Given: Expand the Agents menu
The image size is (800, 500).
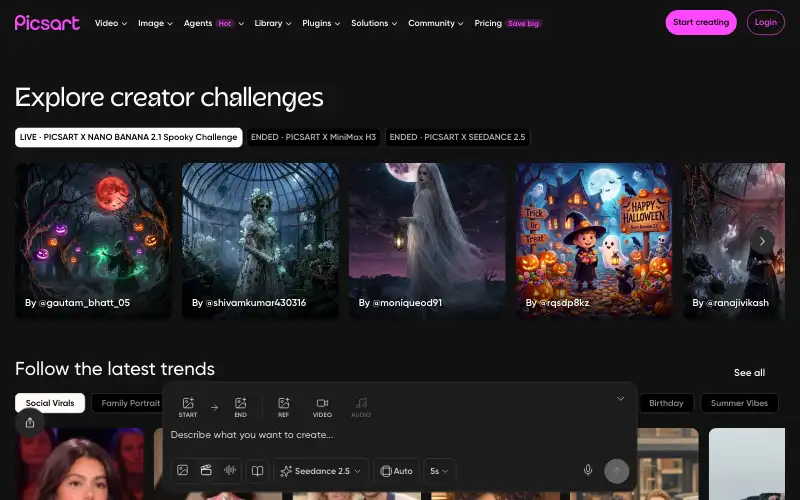Looking at the screenshot, I should click(214, 23).
